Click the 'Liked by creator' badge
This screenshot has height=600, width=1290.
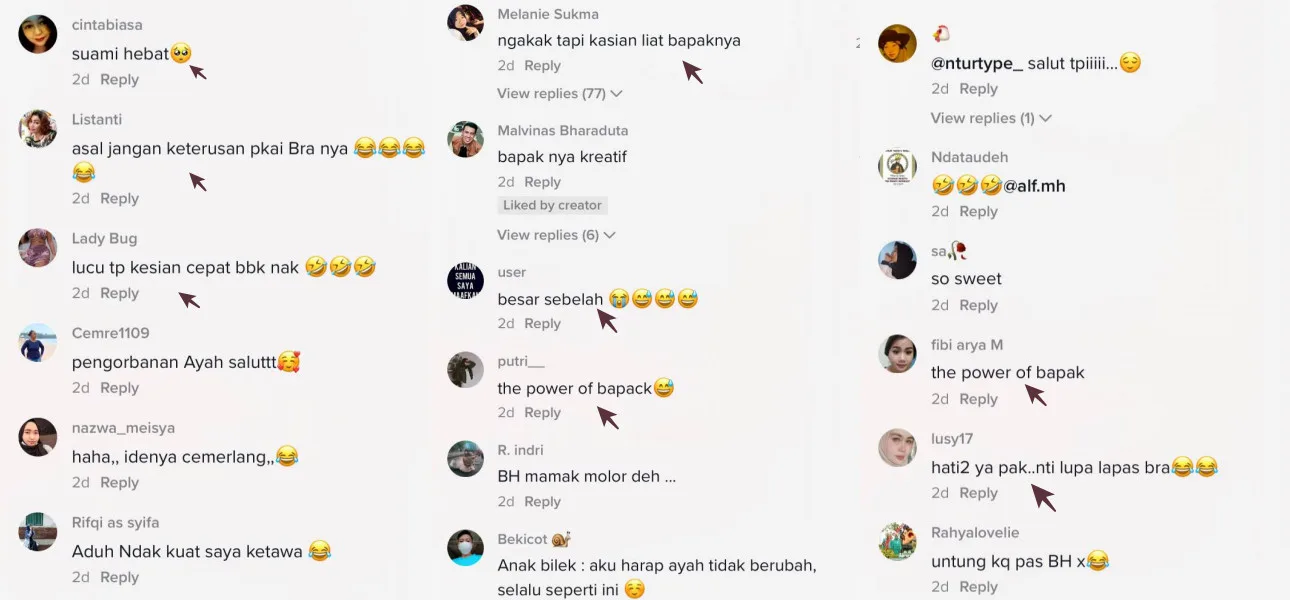click(552, 205)
